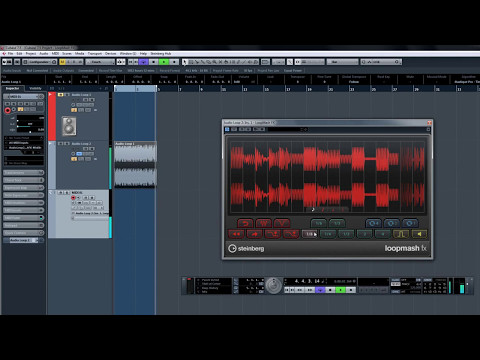Screen dimensions: 480x360
Task: Close the LoopMash FX plugin window
Action: click(x=429, y=123)
